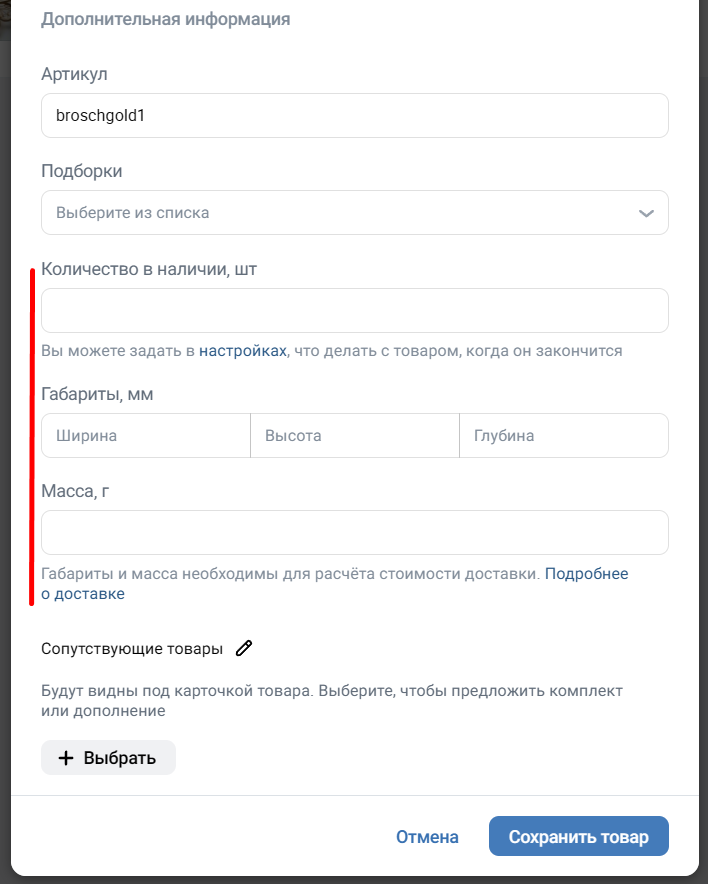Image resolution: width=708 pixels, height=884 pixels.
Task: Click the Габариты, мм label
Action: [x=97, y=394]
